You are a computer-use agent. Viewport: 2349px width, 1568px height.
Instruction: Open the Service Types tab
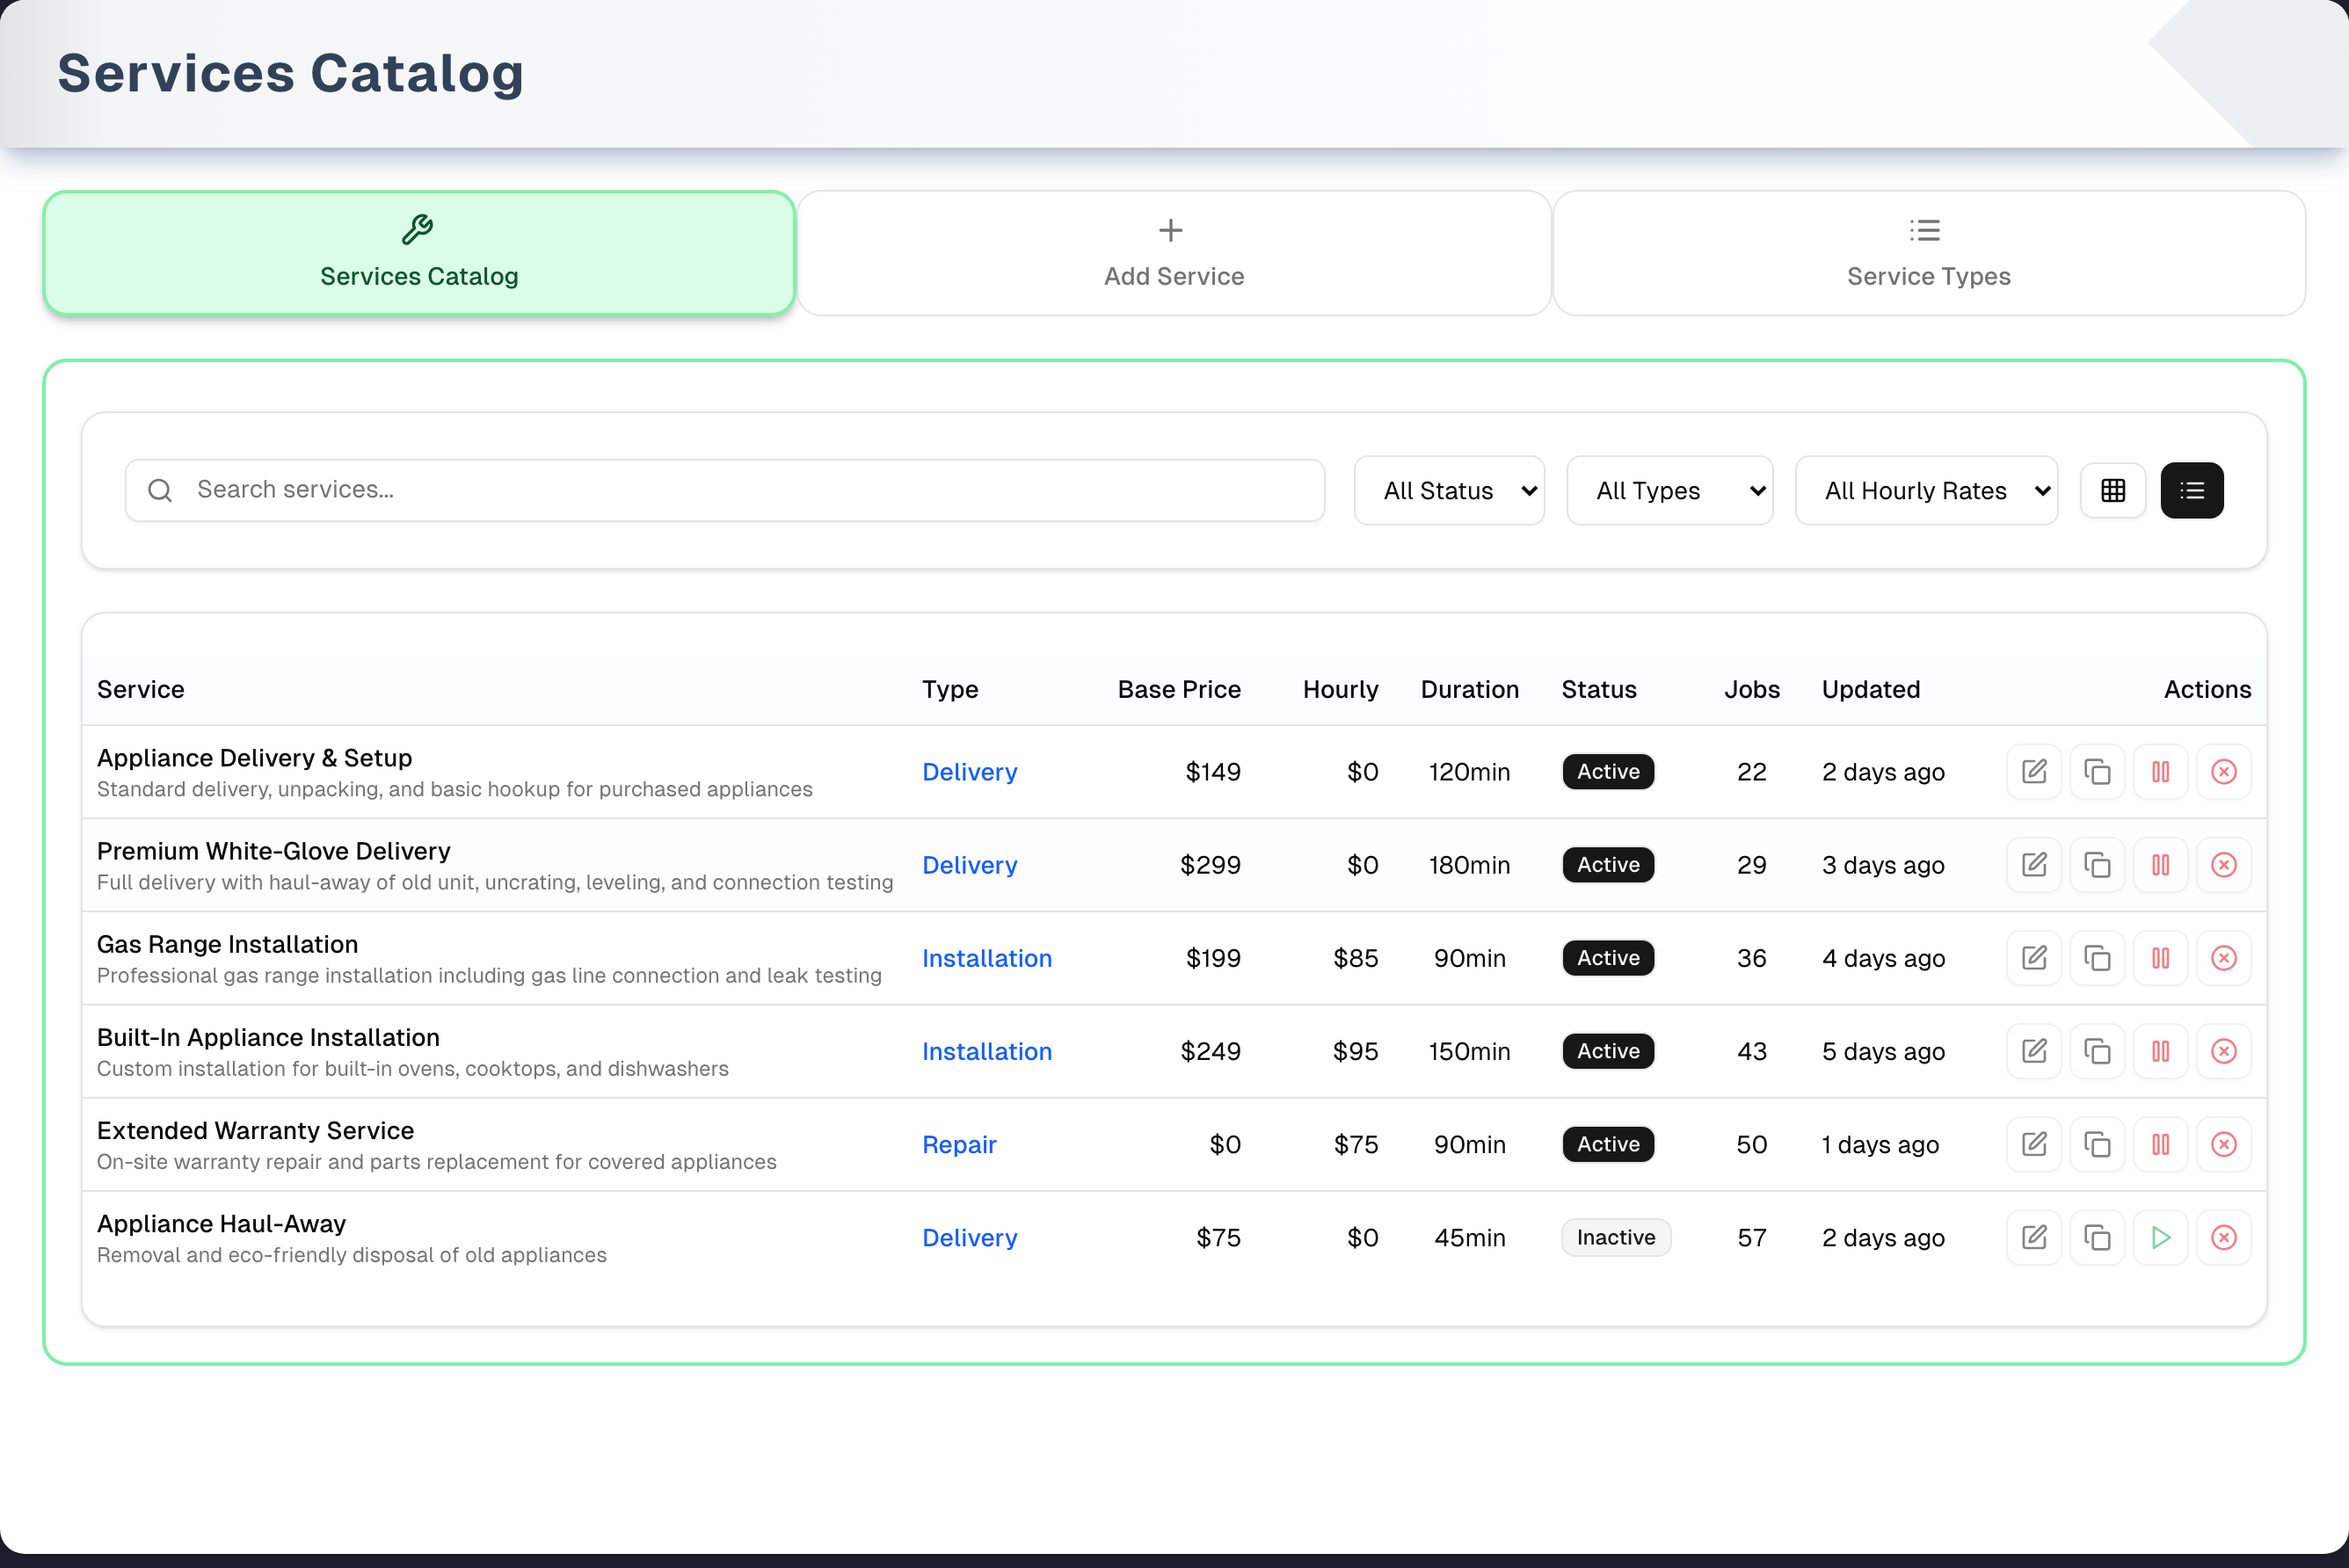(1928, 253)
